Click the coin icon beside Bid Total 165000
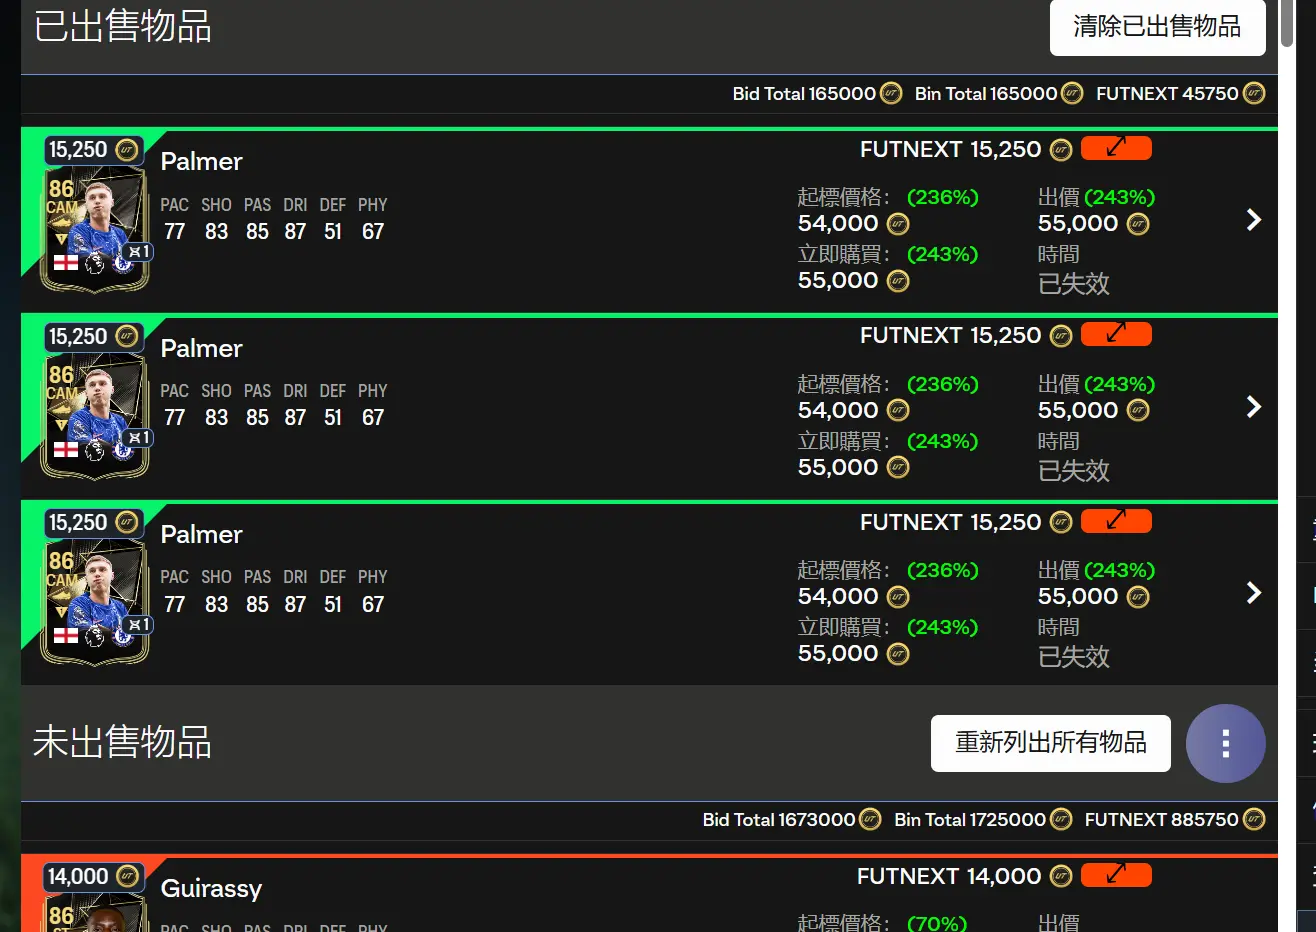The height and width of the screenshot is (932, 1316). pyautogui.click(x=890, y=93)
